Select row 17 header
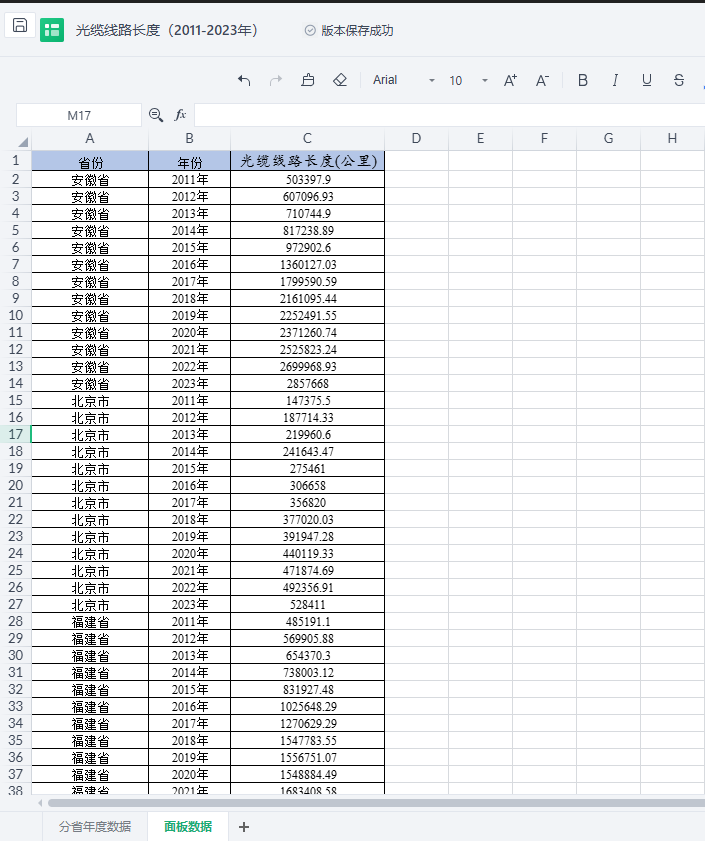 [16, 434]
